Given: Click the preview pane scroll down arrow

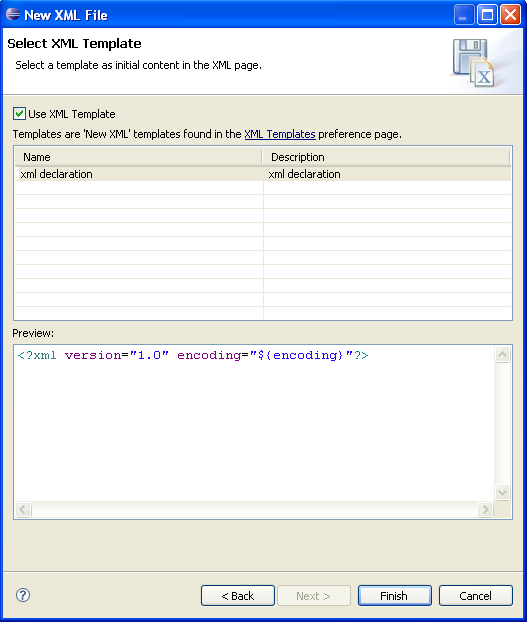Looking at the screenshot, I should (502, 493).
